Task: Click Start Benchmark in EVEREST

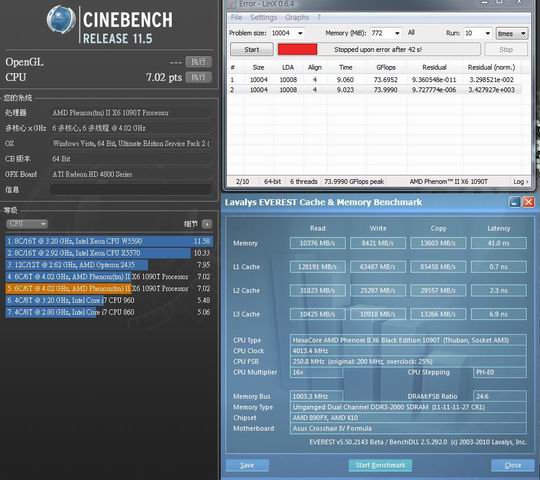Action: click(380, 466)
